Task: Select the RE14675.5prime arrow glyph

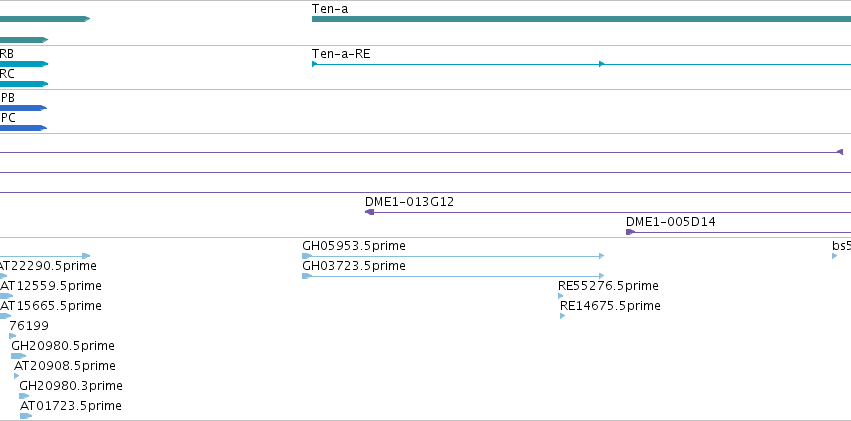Action: 563,316
